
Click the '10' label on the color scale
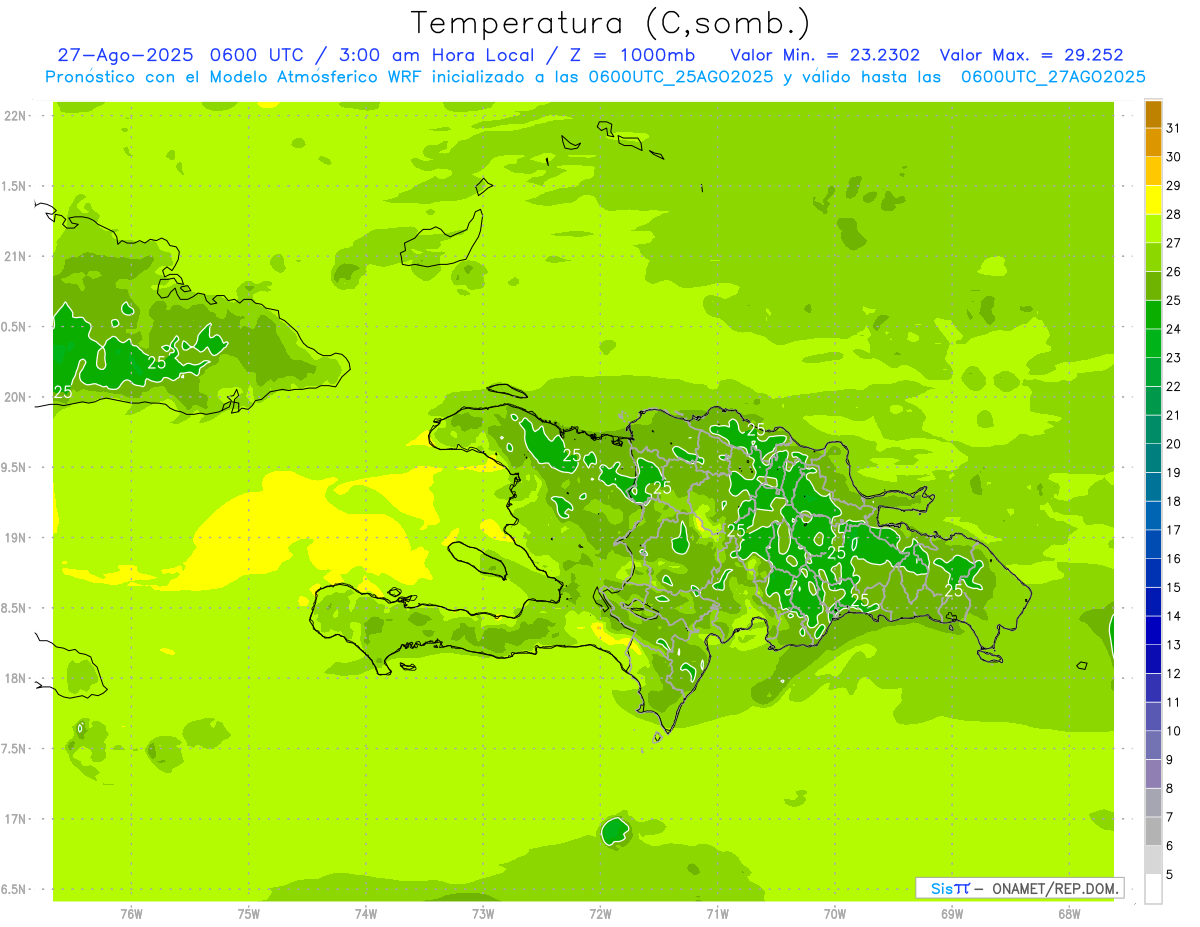(x=1174, y=731)
